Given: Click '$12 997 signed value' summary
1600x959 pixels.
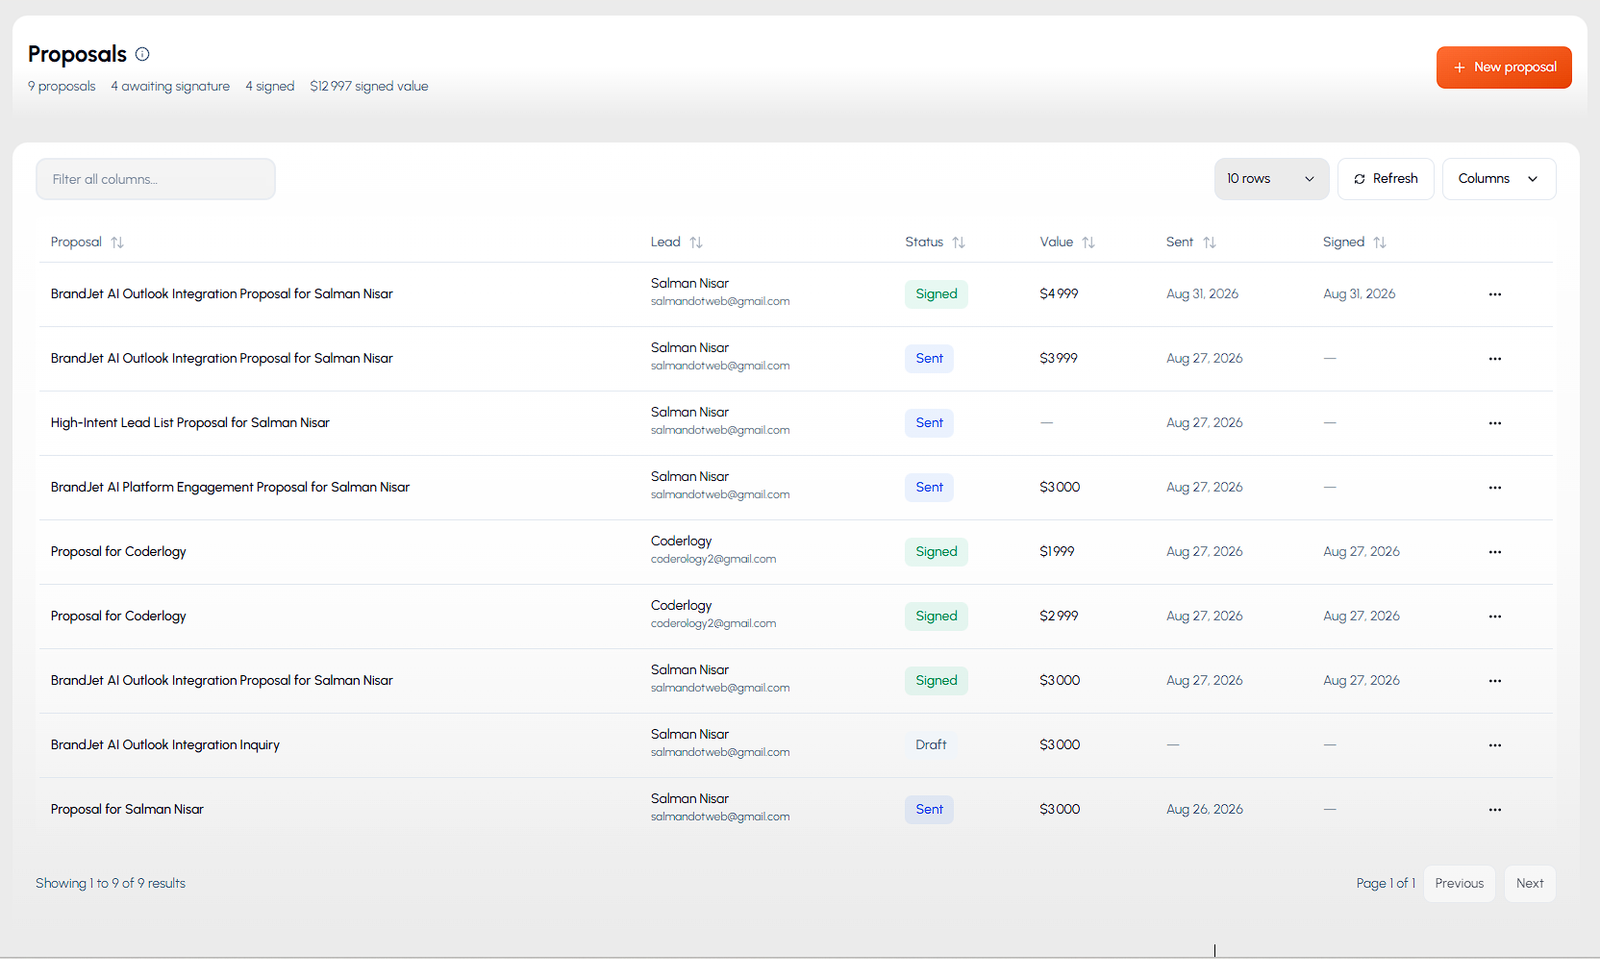Looking at the screenshot, I should 369,86.
